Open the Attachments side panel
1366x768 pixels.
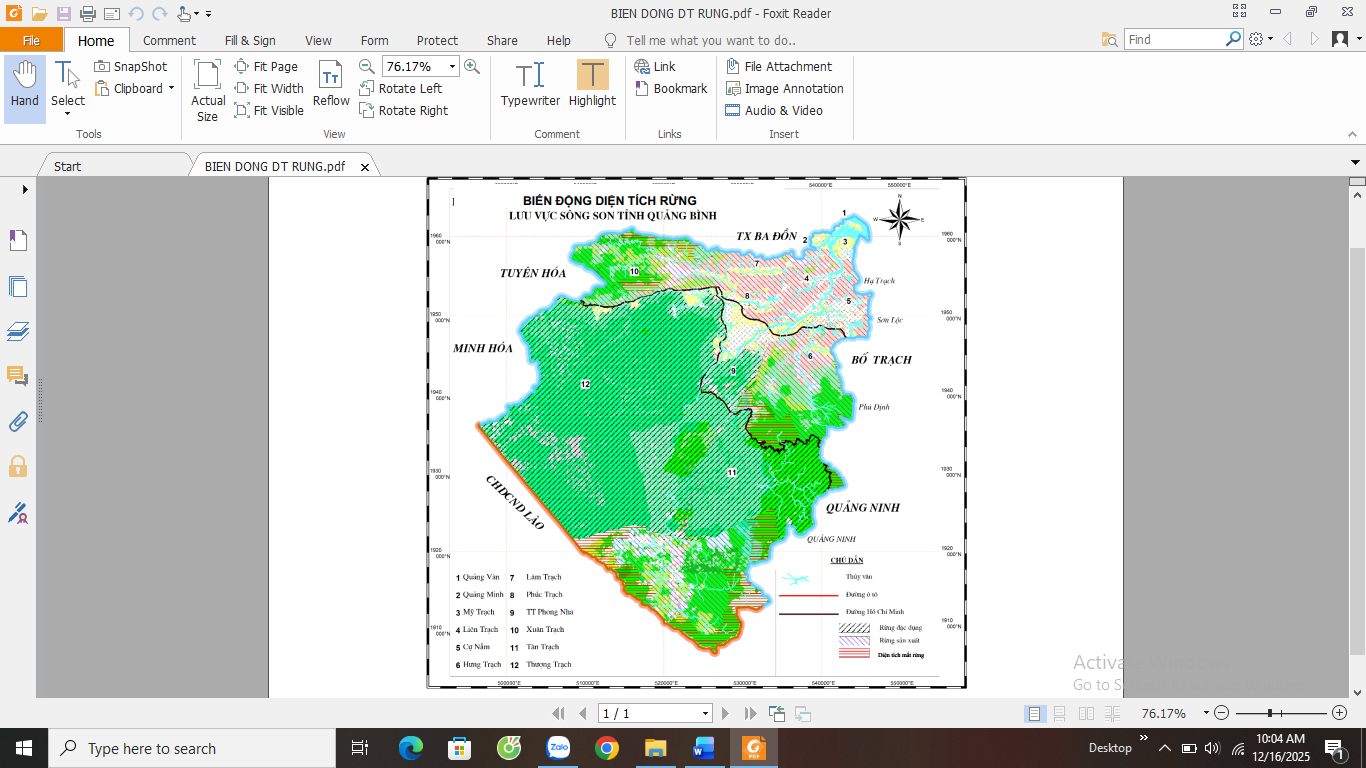[18, 421]
